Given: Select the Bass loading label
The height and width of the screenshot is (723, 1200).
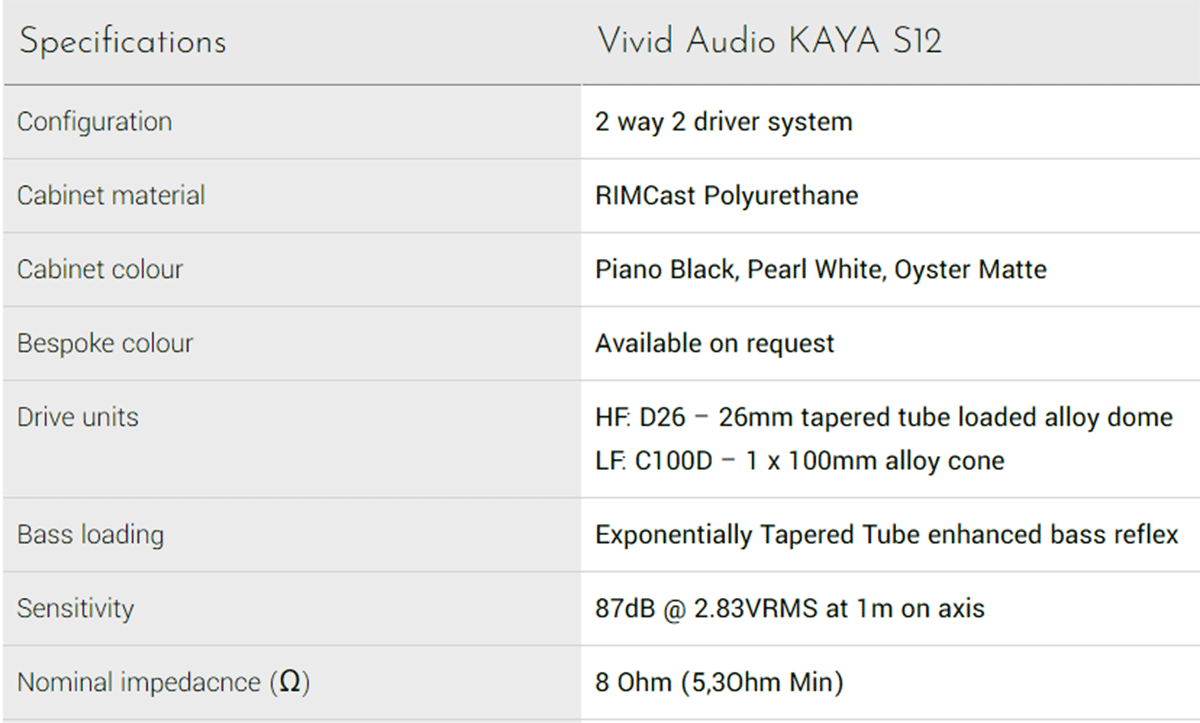Looking at the screenshot, I should point(90,535).
